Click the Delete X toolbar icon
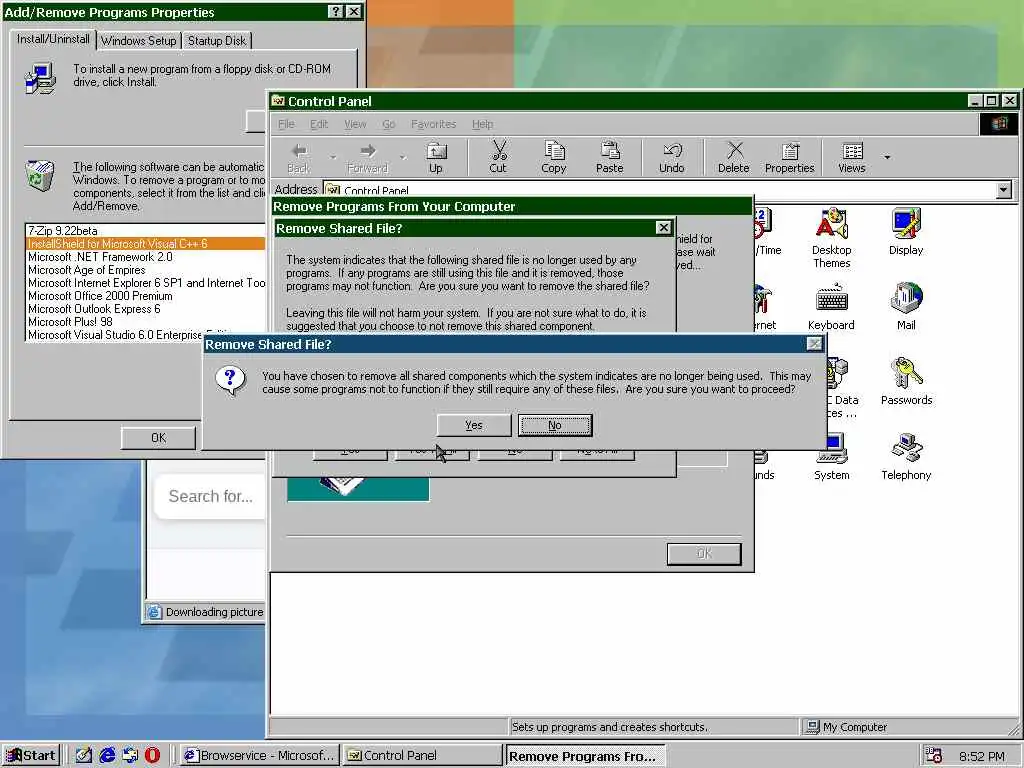Screen dimensions: 1024x768 point(734,158)
